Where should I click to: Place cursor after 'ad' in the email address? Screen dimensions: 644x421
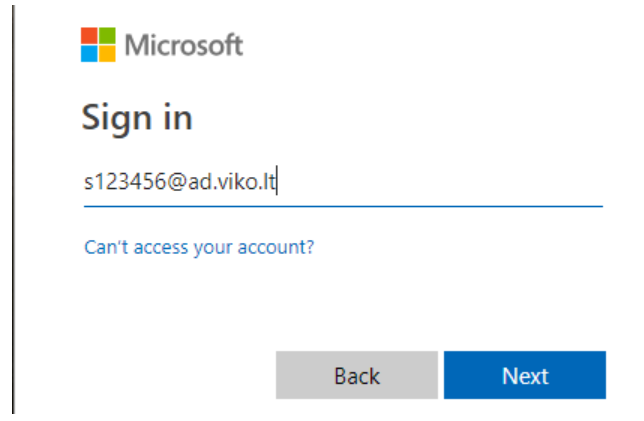[211, 182]
